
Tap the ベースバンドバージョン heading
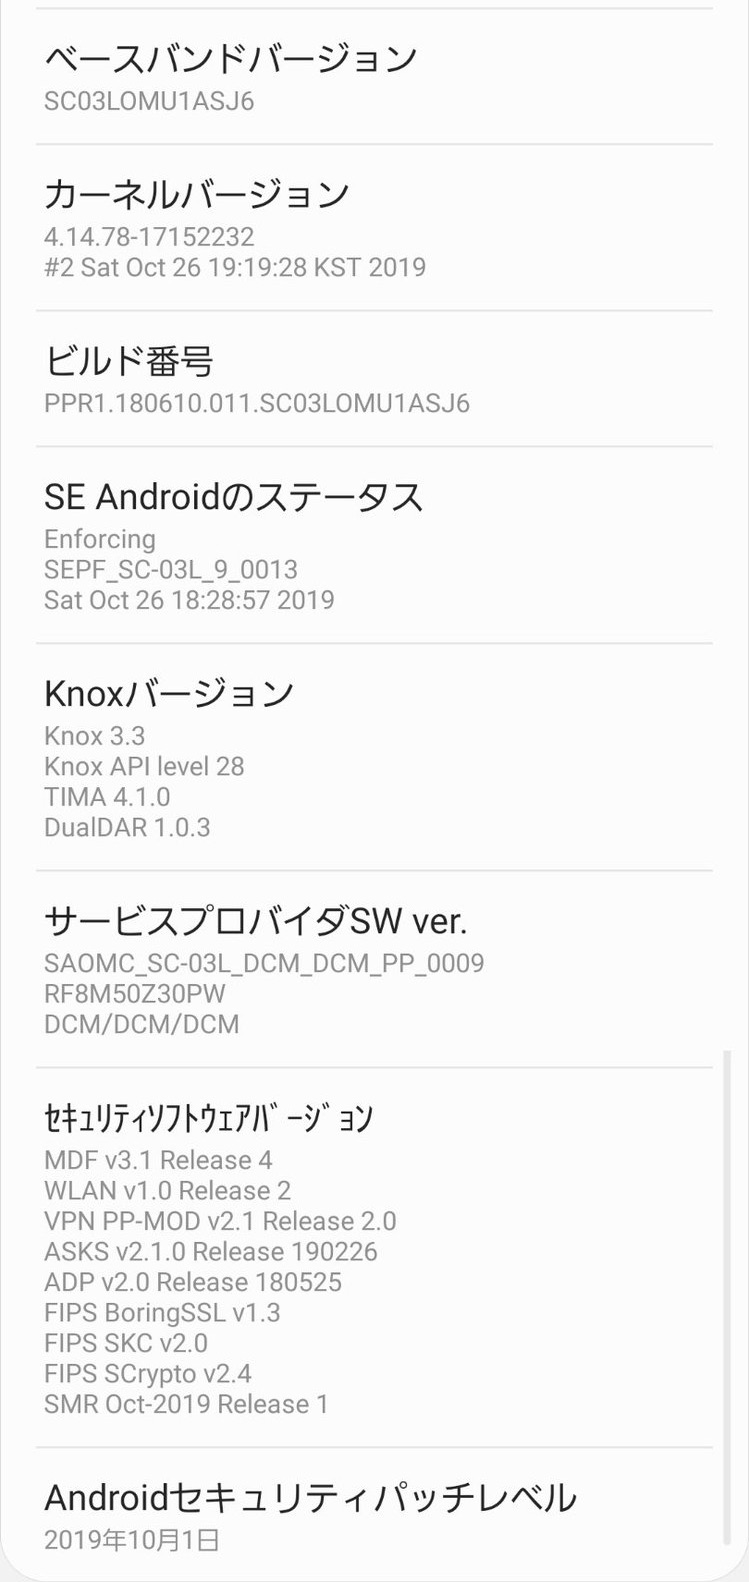(x=230, y=59)
